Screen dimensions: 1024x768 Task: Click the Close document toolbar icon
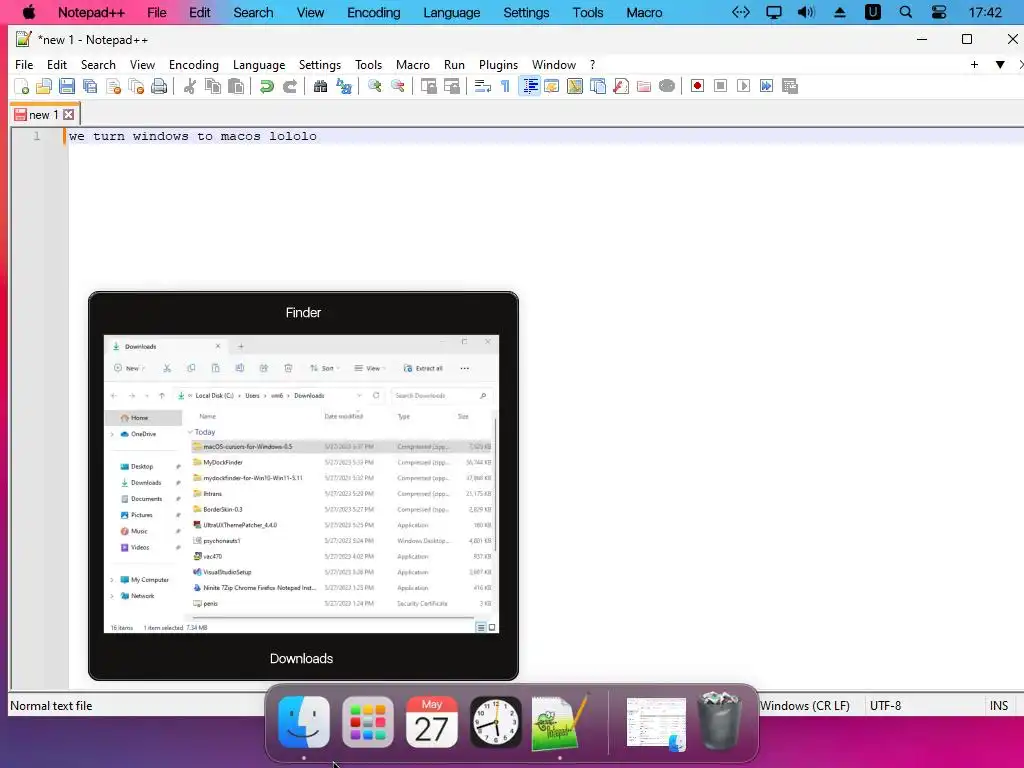[x=114, y=86]
